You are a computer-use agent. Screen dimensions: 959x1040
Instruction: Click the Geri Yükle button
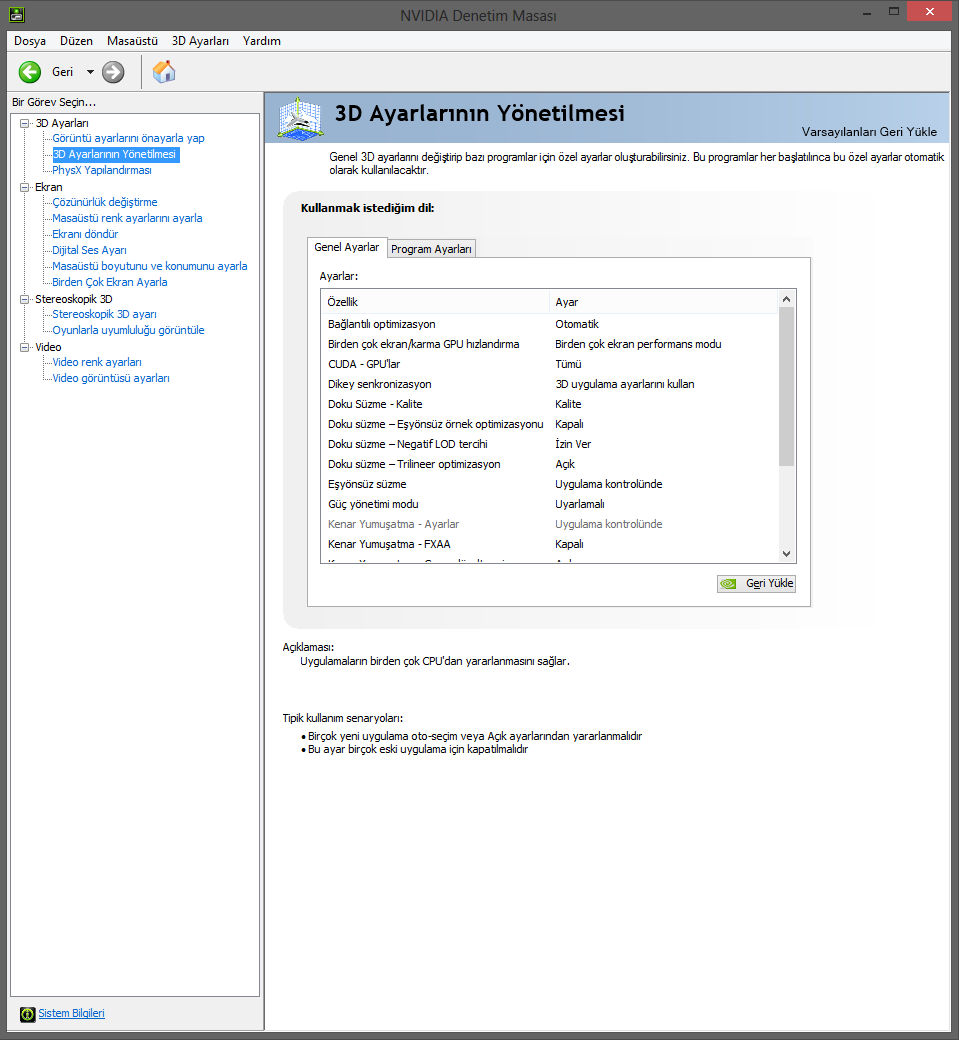click(756, 583)
